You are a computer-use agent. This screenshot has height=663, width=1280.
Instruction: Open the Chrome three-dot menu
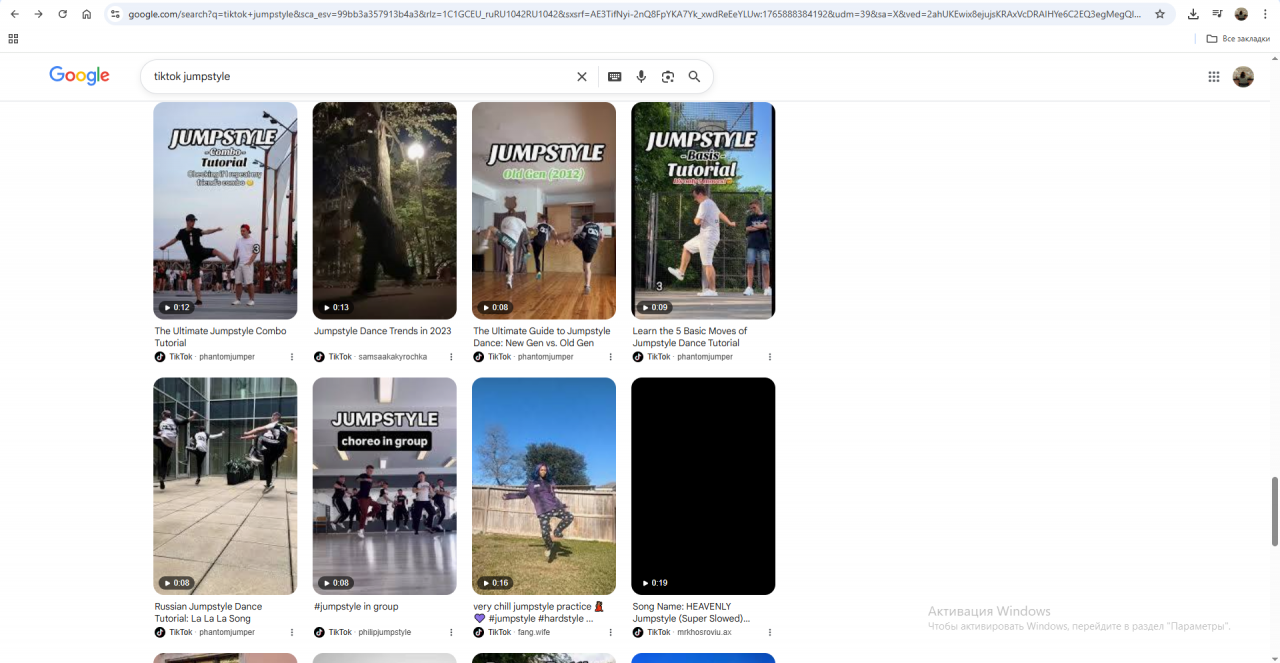[1264, 14]
